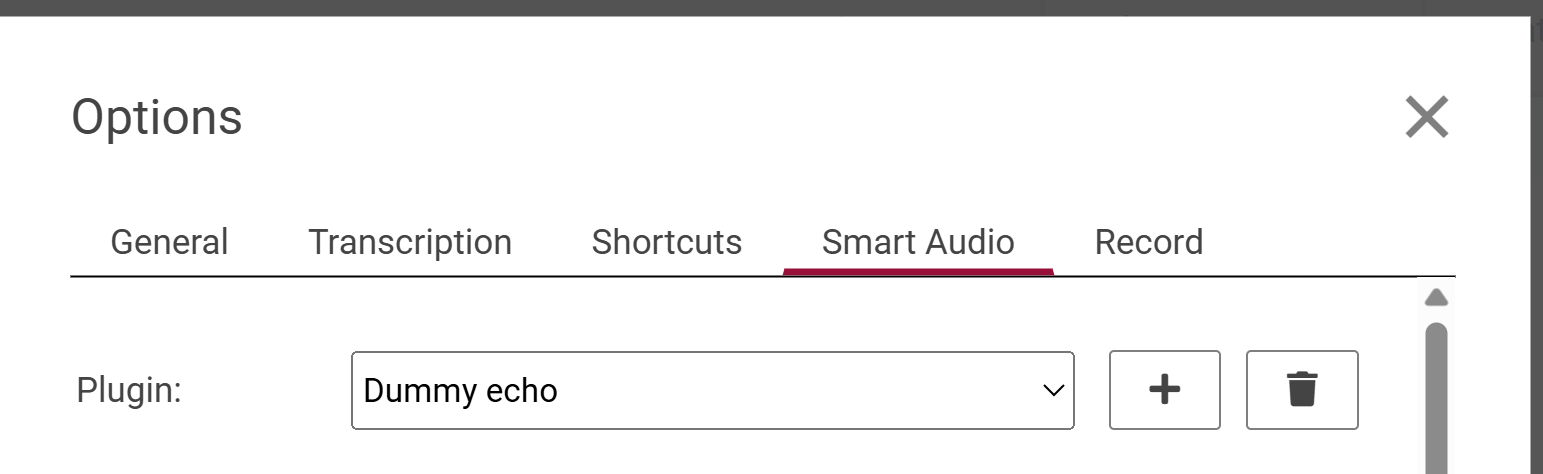Viewport: 1543px width, 474px height.
Task: Delete the plugin using the trash icon
Action: pyautogui.click(x=1301, y=390)
